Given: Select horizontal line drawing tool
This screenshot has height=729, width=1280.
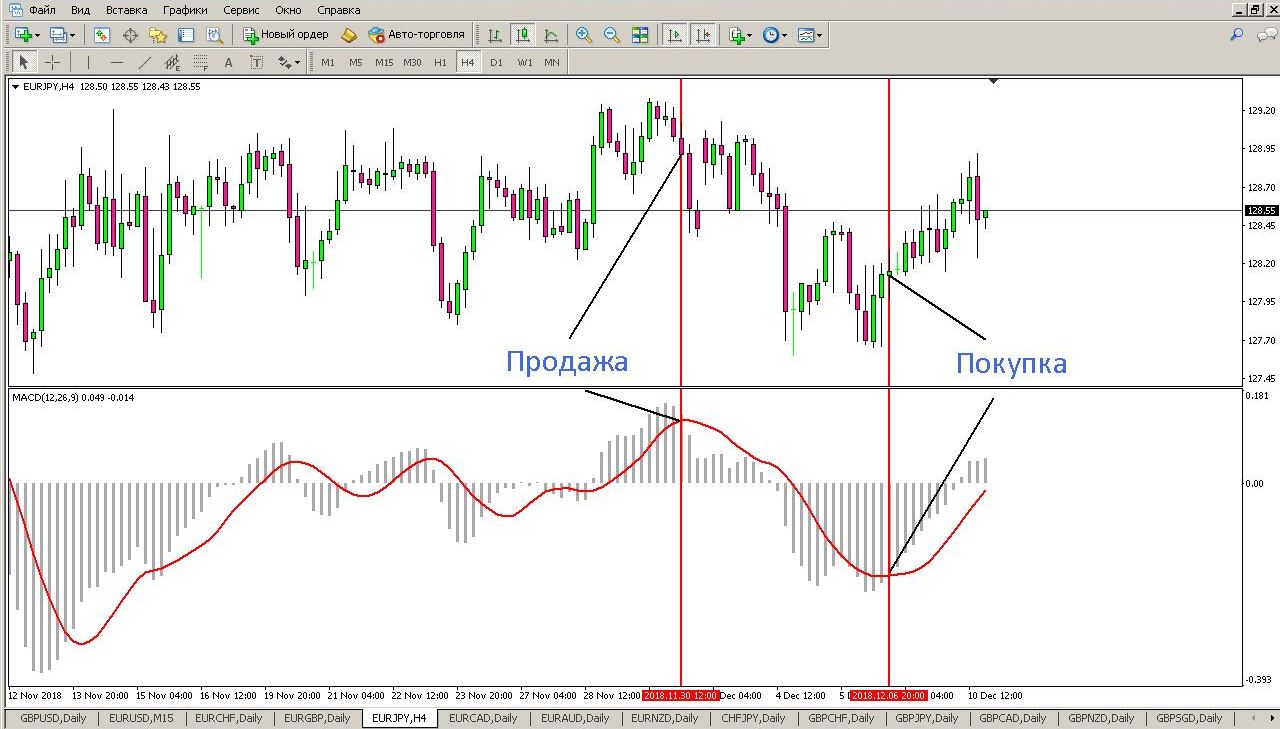Looking at the screenshot, I should 117,62.
